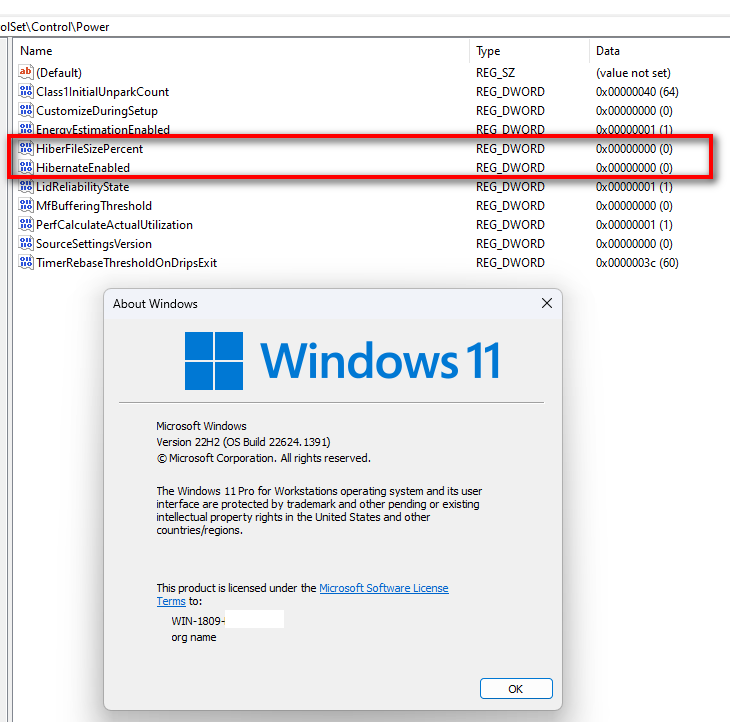
Task: Click the Version 22H2 OS Build text
Action: point(243,442)
